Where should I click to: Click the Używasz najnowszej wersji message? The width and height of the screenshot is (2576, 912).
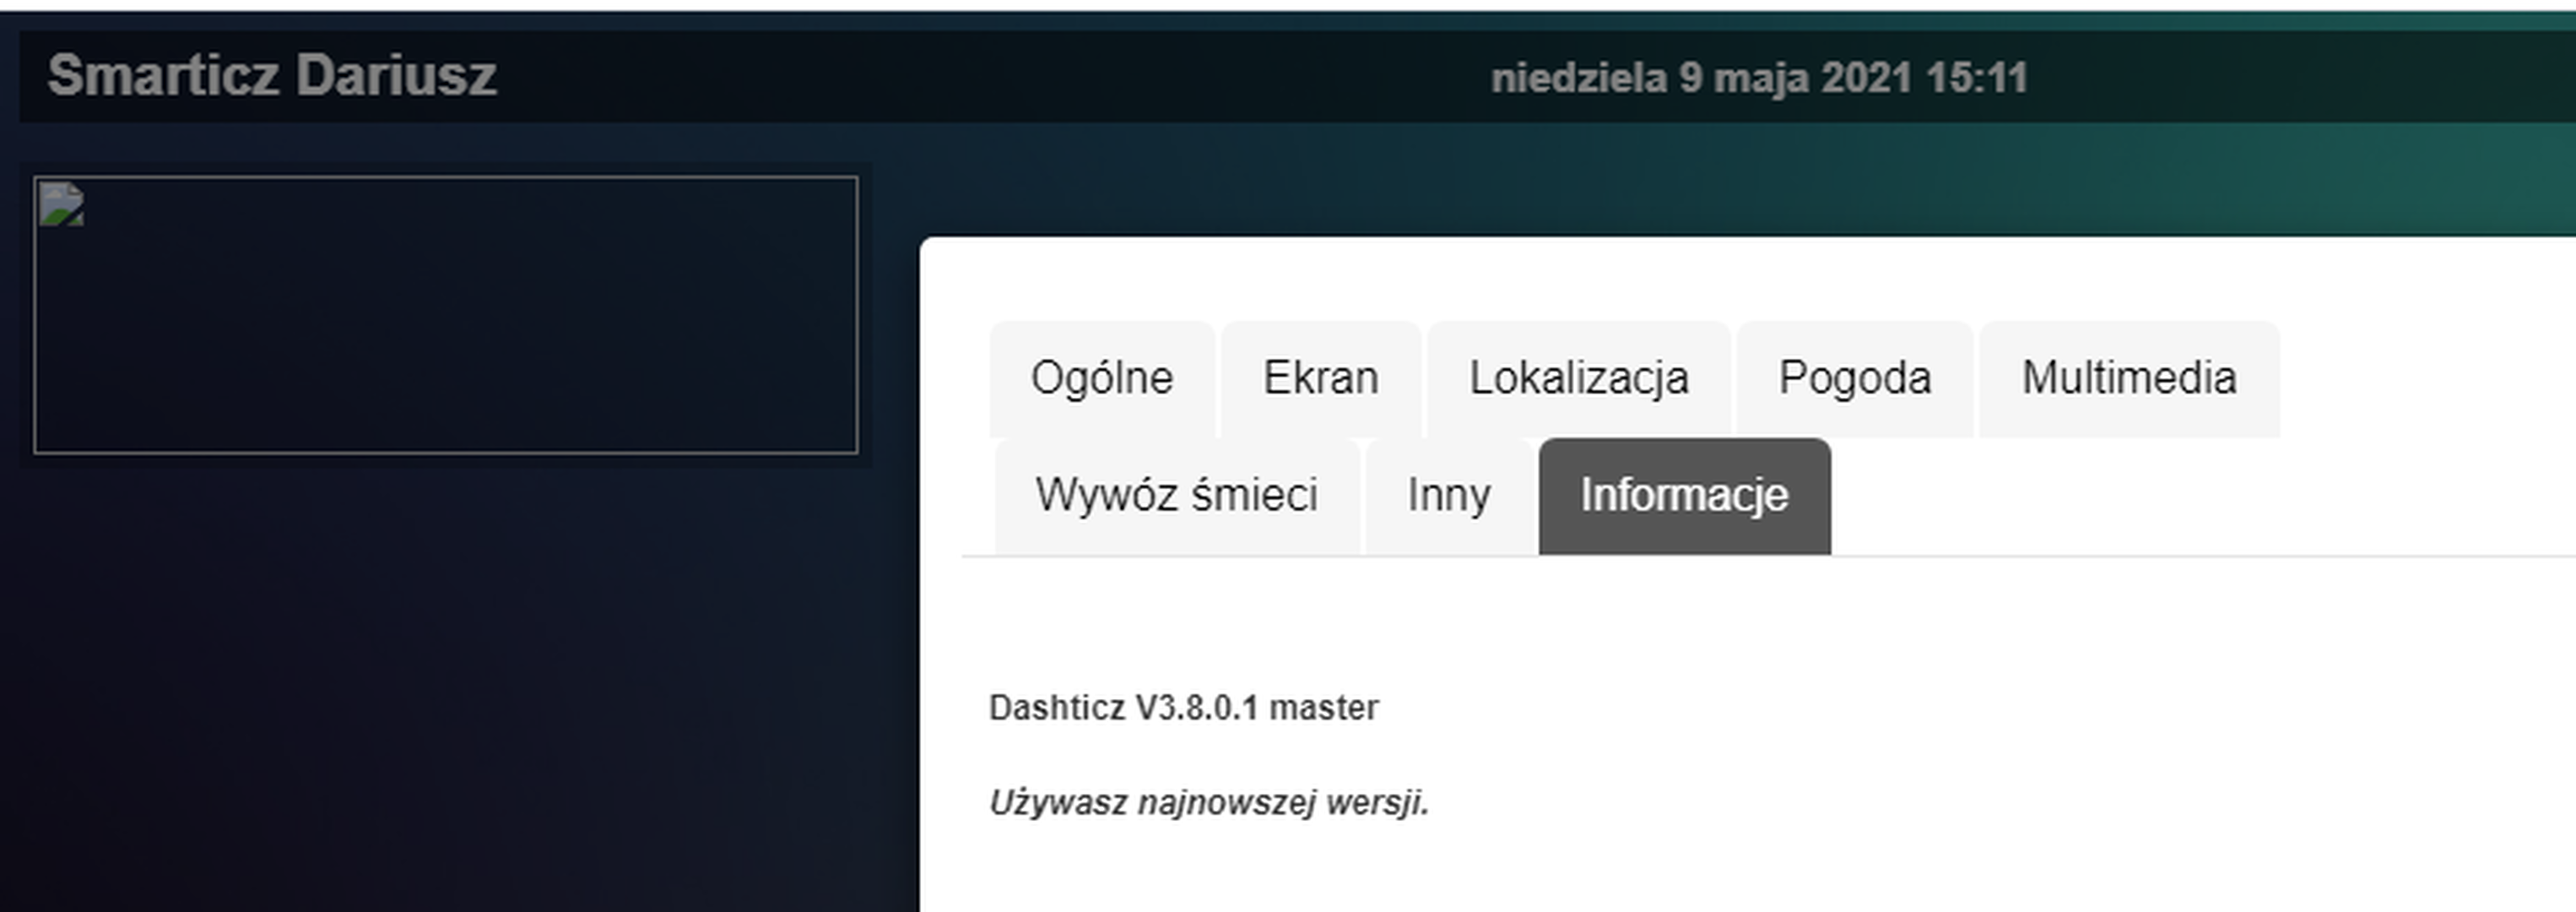1208,803
